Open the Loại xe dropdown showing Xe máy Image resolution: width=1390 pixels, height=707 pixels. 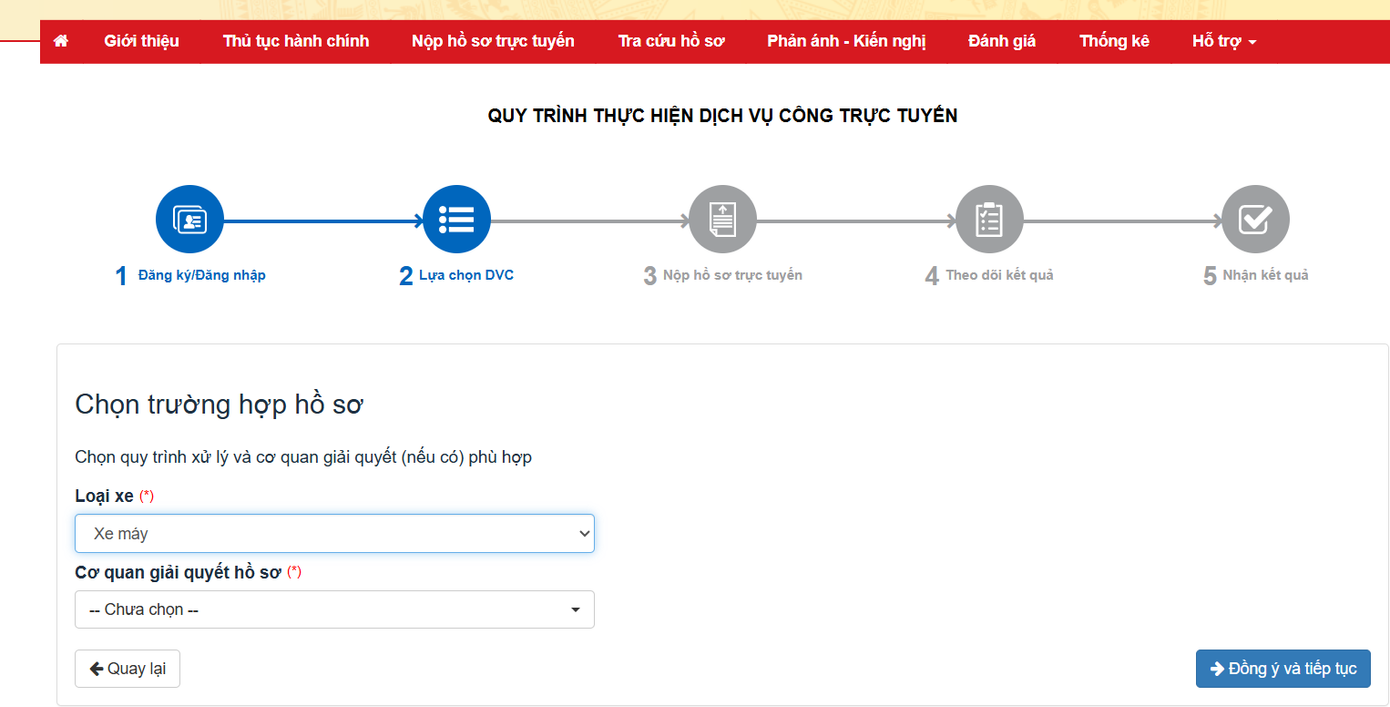[334, 533]
